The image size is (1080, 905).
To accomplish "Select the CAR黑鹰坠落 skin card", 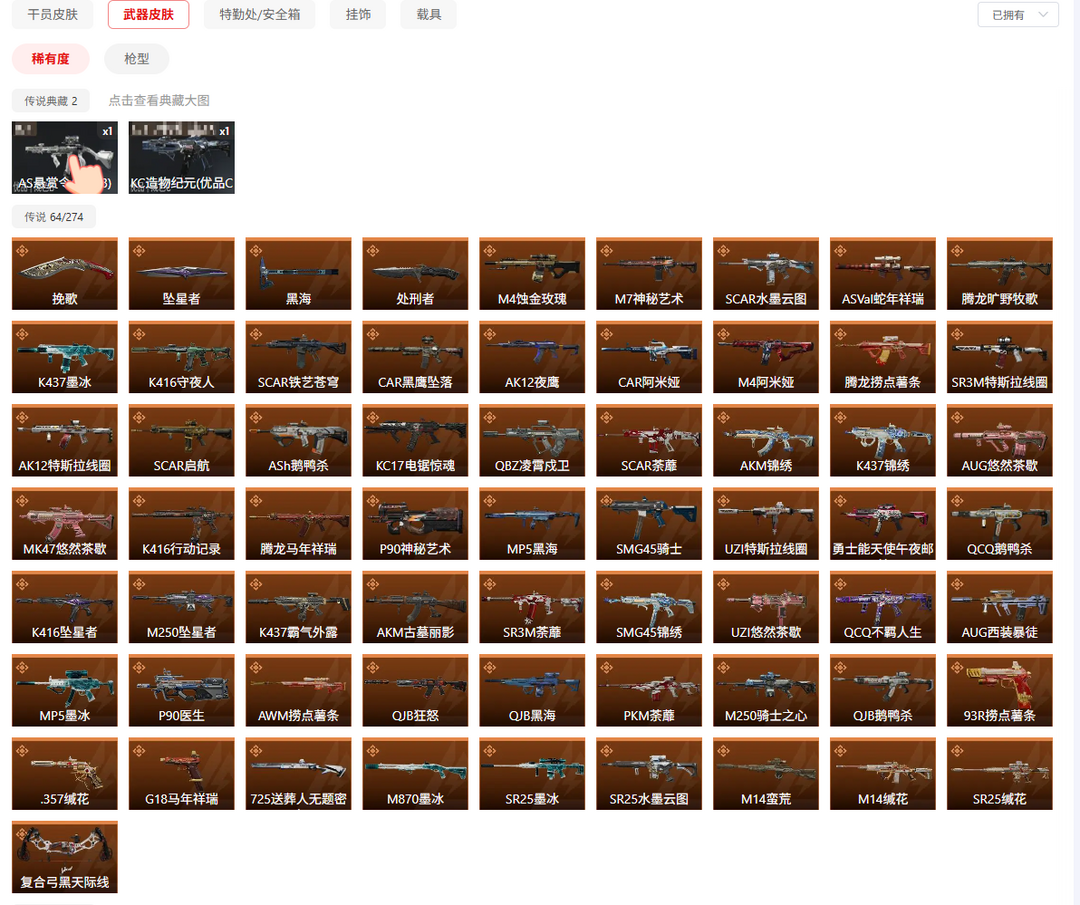I will tap(415, 357).
